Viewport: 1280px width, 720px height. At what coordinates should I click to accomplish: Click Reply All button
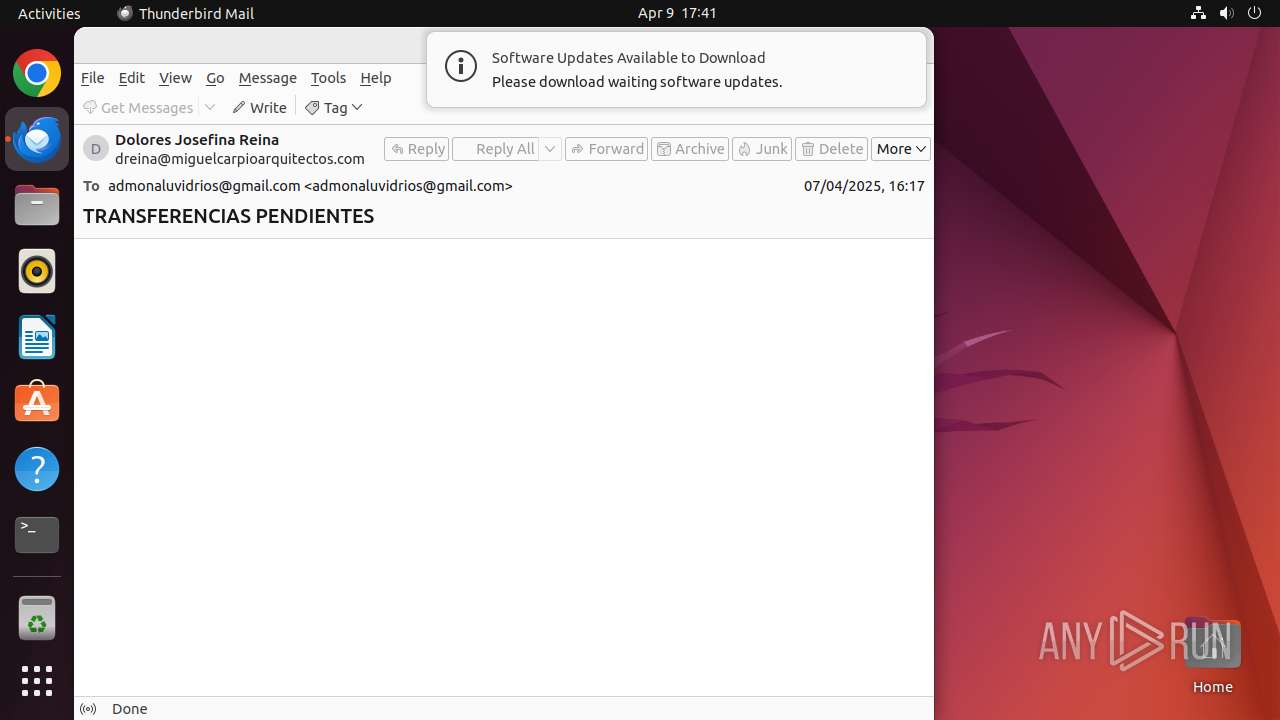pyautogui.click(x=496, y=149)
